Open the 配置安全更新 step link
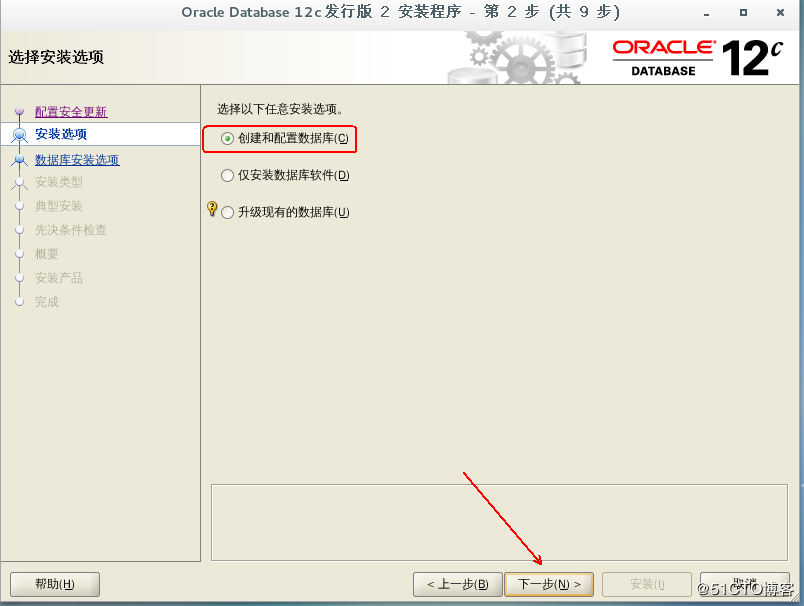This screenshot has width=804, height=606. 71,111
